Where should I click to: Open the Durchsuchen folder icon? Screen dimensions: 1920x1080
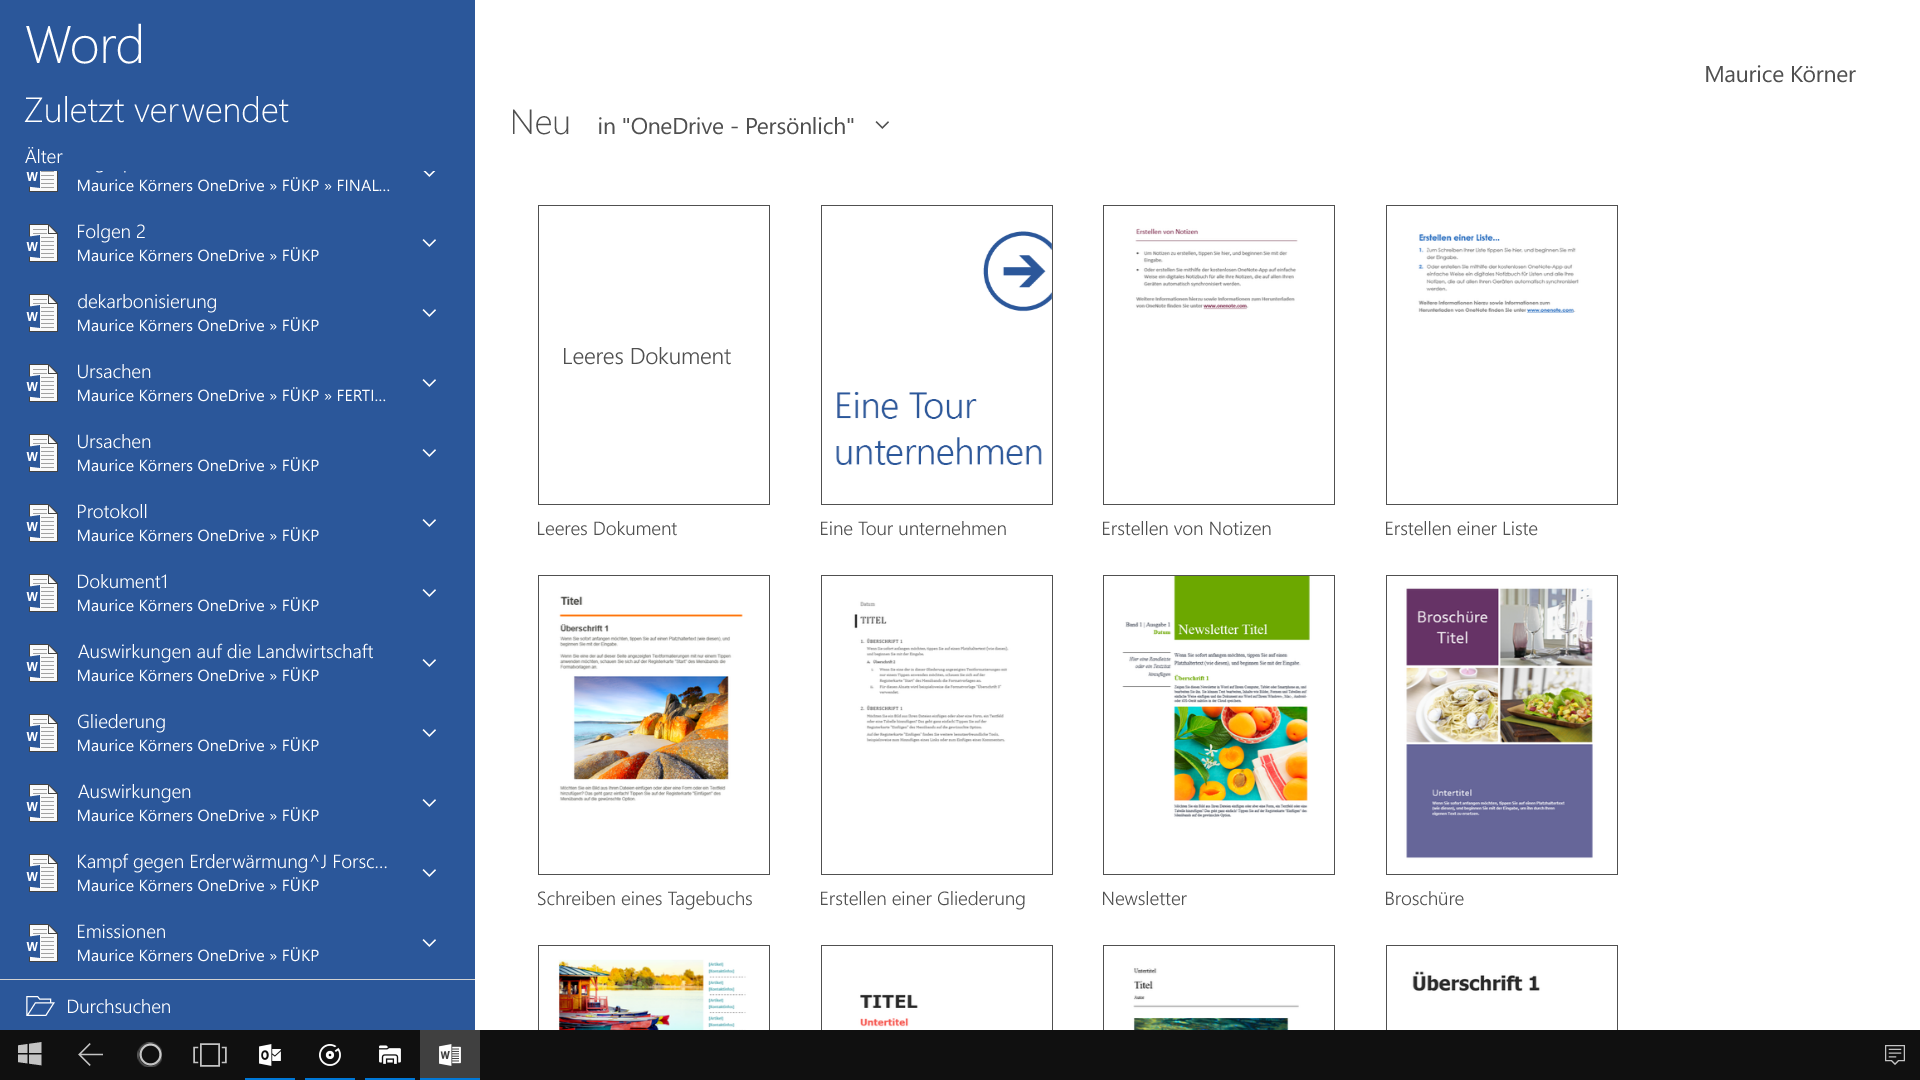pos(40,1006)
